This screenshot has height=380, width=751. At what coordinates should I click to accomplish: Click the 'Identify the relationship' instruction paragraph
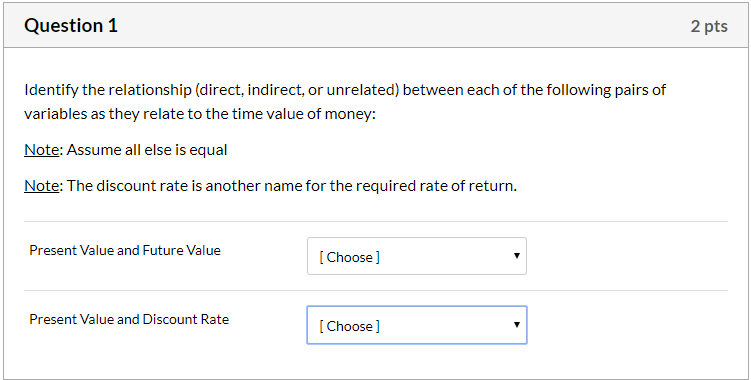tap(345, 102)
